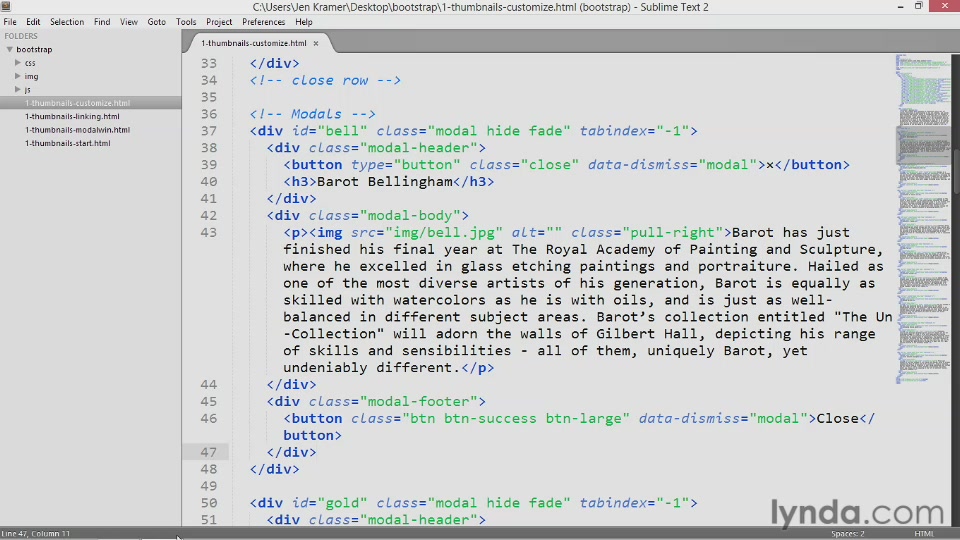This screenshot has height=540, width=960.
Task: Click the 'Modals' comment text
Action: point(316,114)
